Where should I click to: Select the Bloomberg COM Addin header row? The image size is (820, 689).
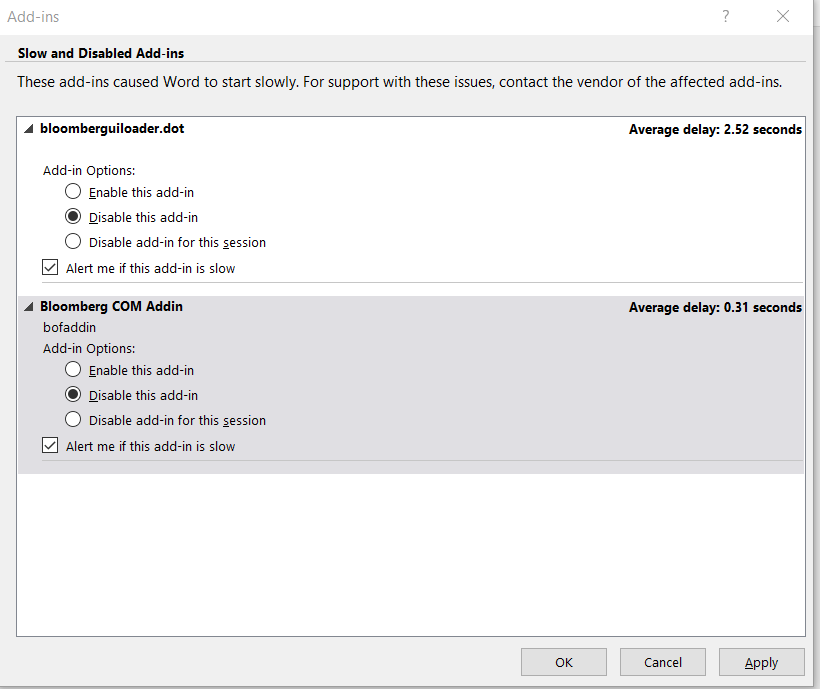(111, 306)
